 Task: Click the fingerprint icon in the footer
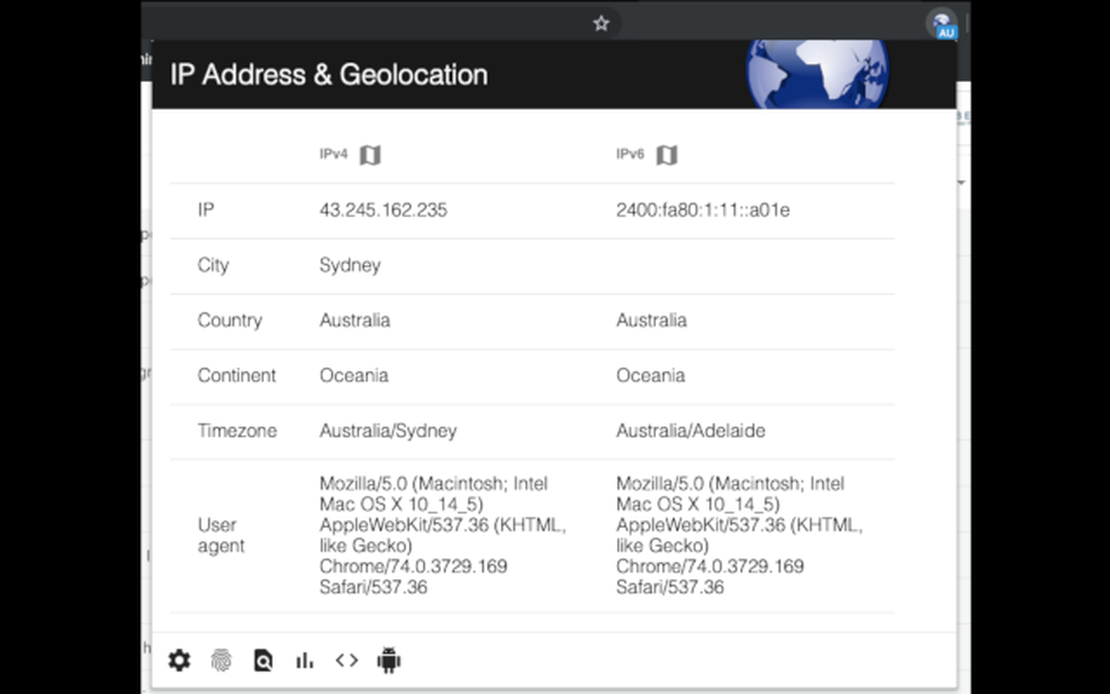(221, 660)
